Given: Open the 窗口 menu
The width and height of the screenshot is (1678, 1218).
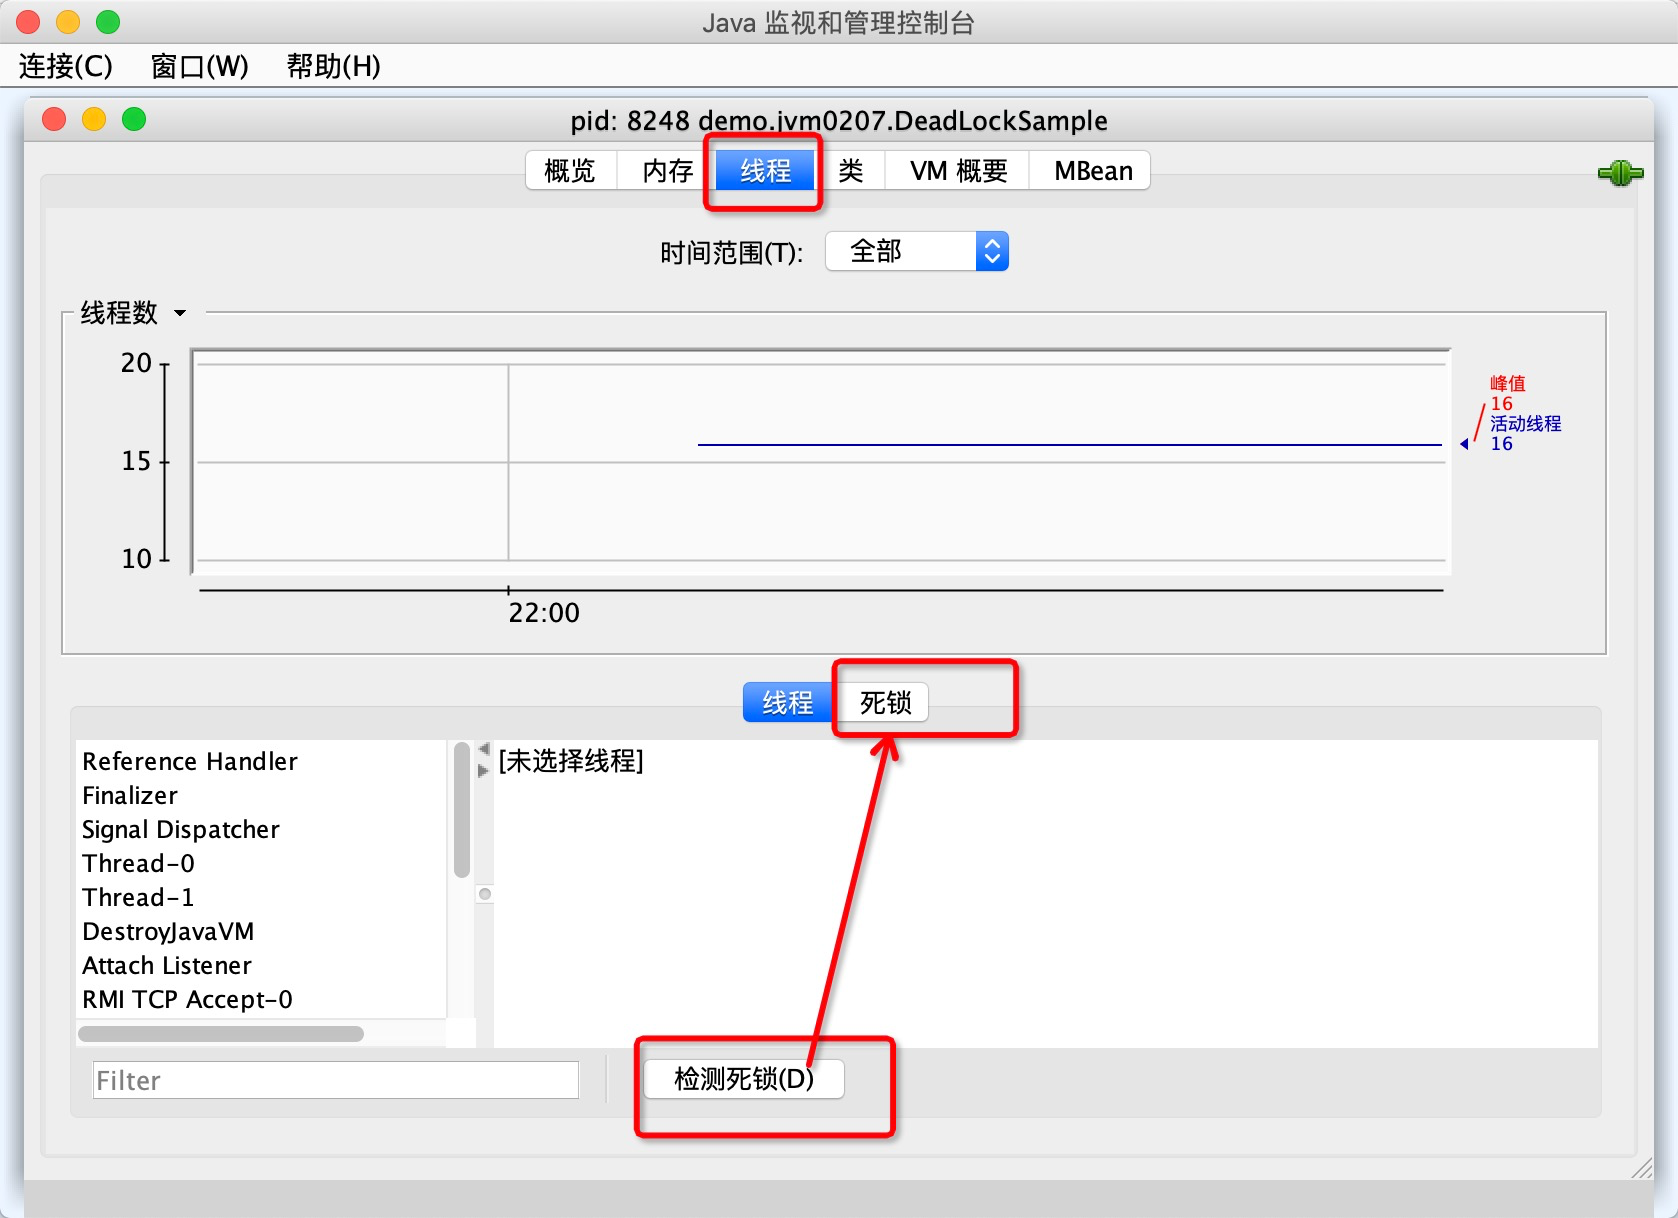Looking at the screenshot, I should (199, 66).
